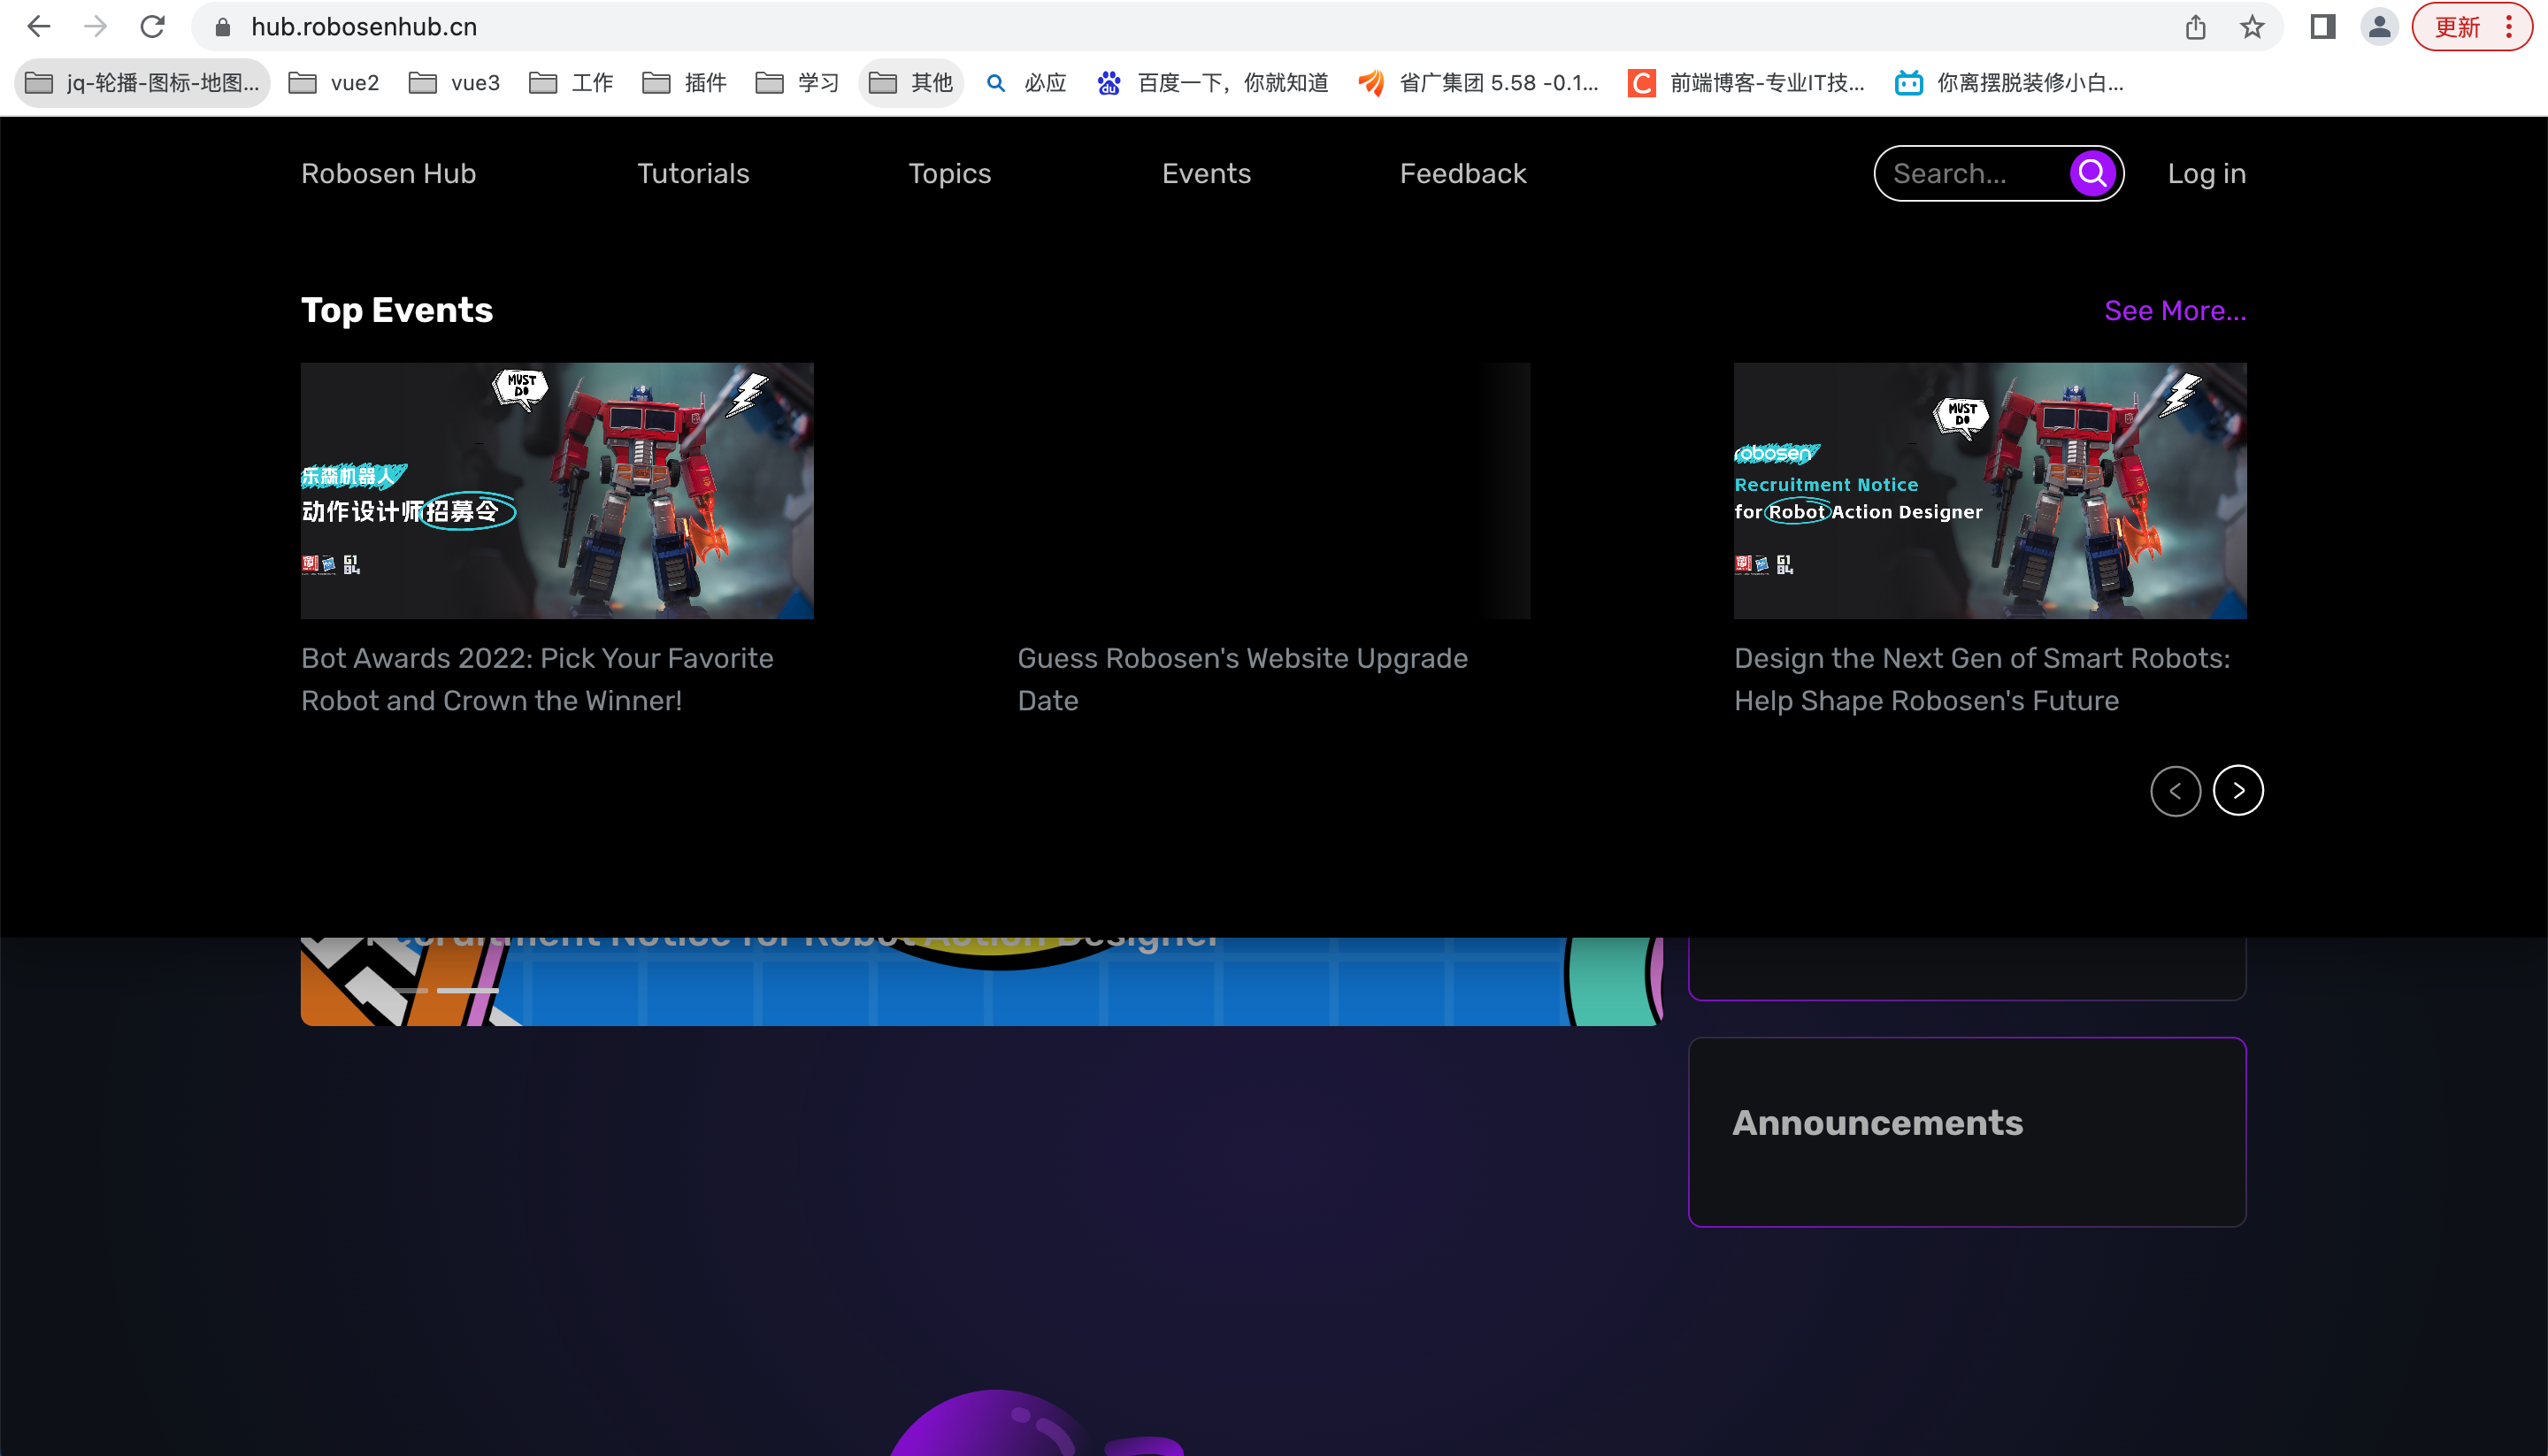Open the 其他 bookmark folder
Image resolution: width=2548 pixels, height=1456 pixels.
point(911,83)
